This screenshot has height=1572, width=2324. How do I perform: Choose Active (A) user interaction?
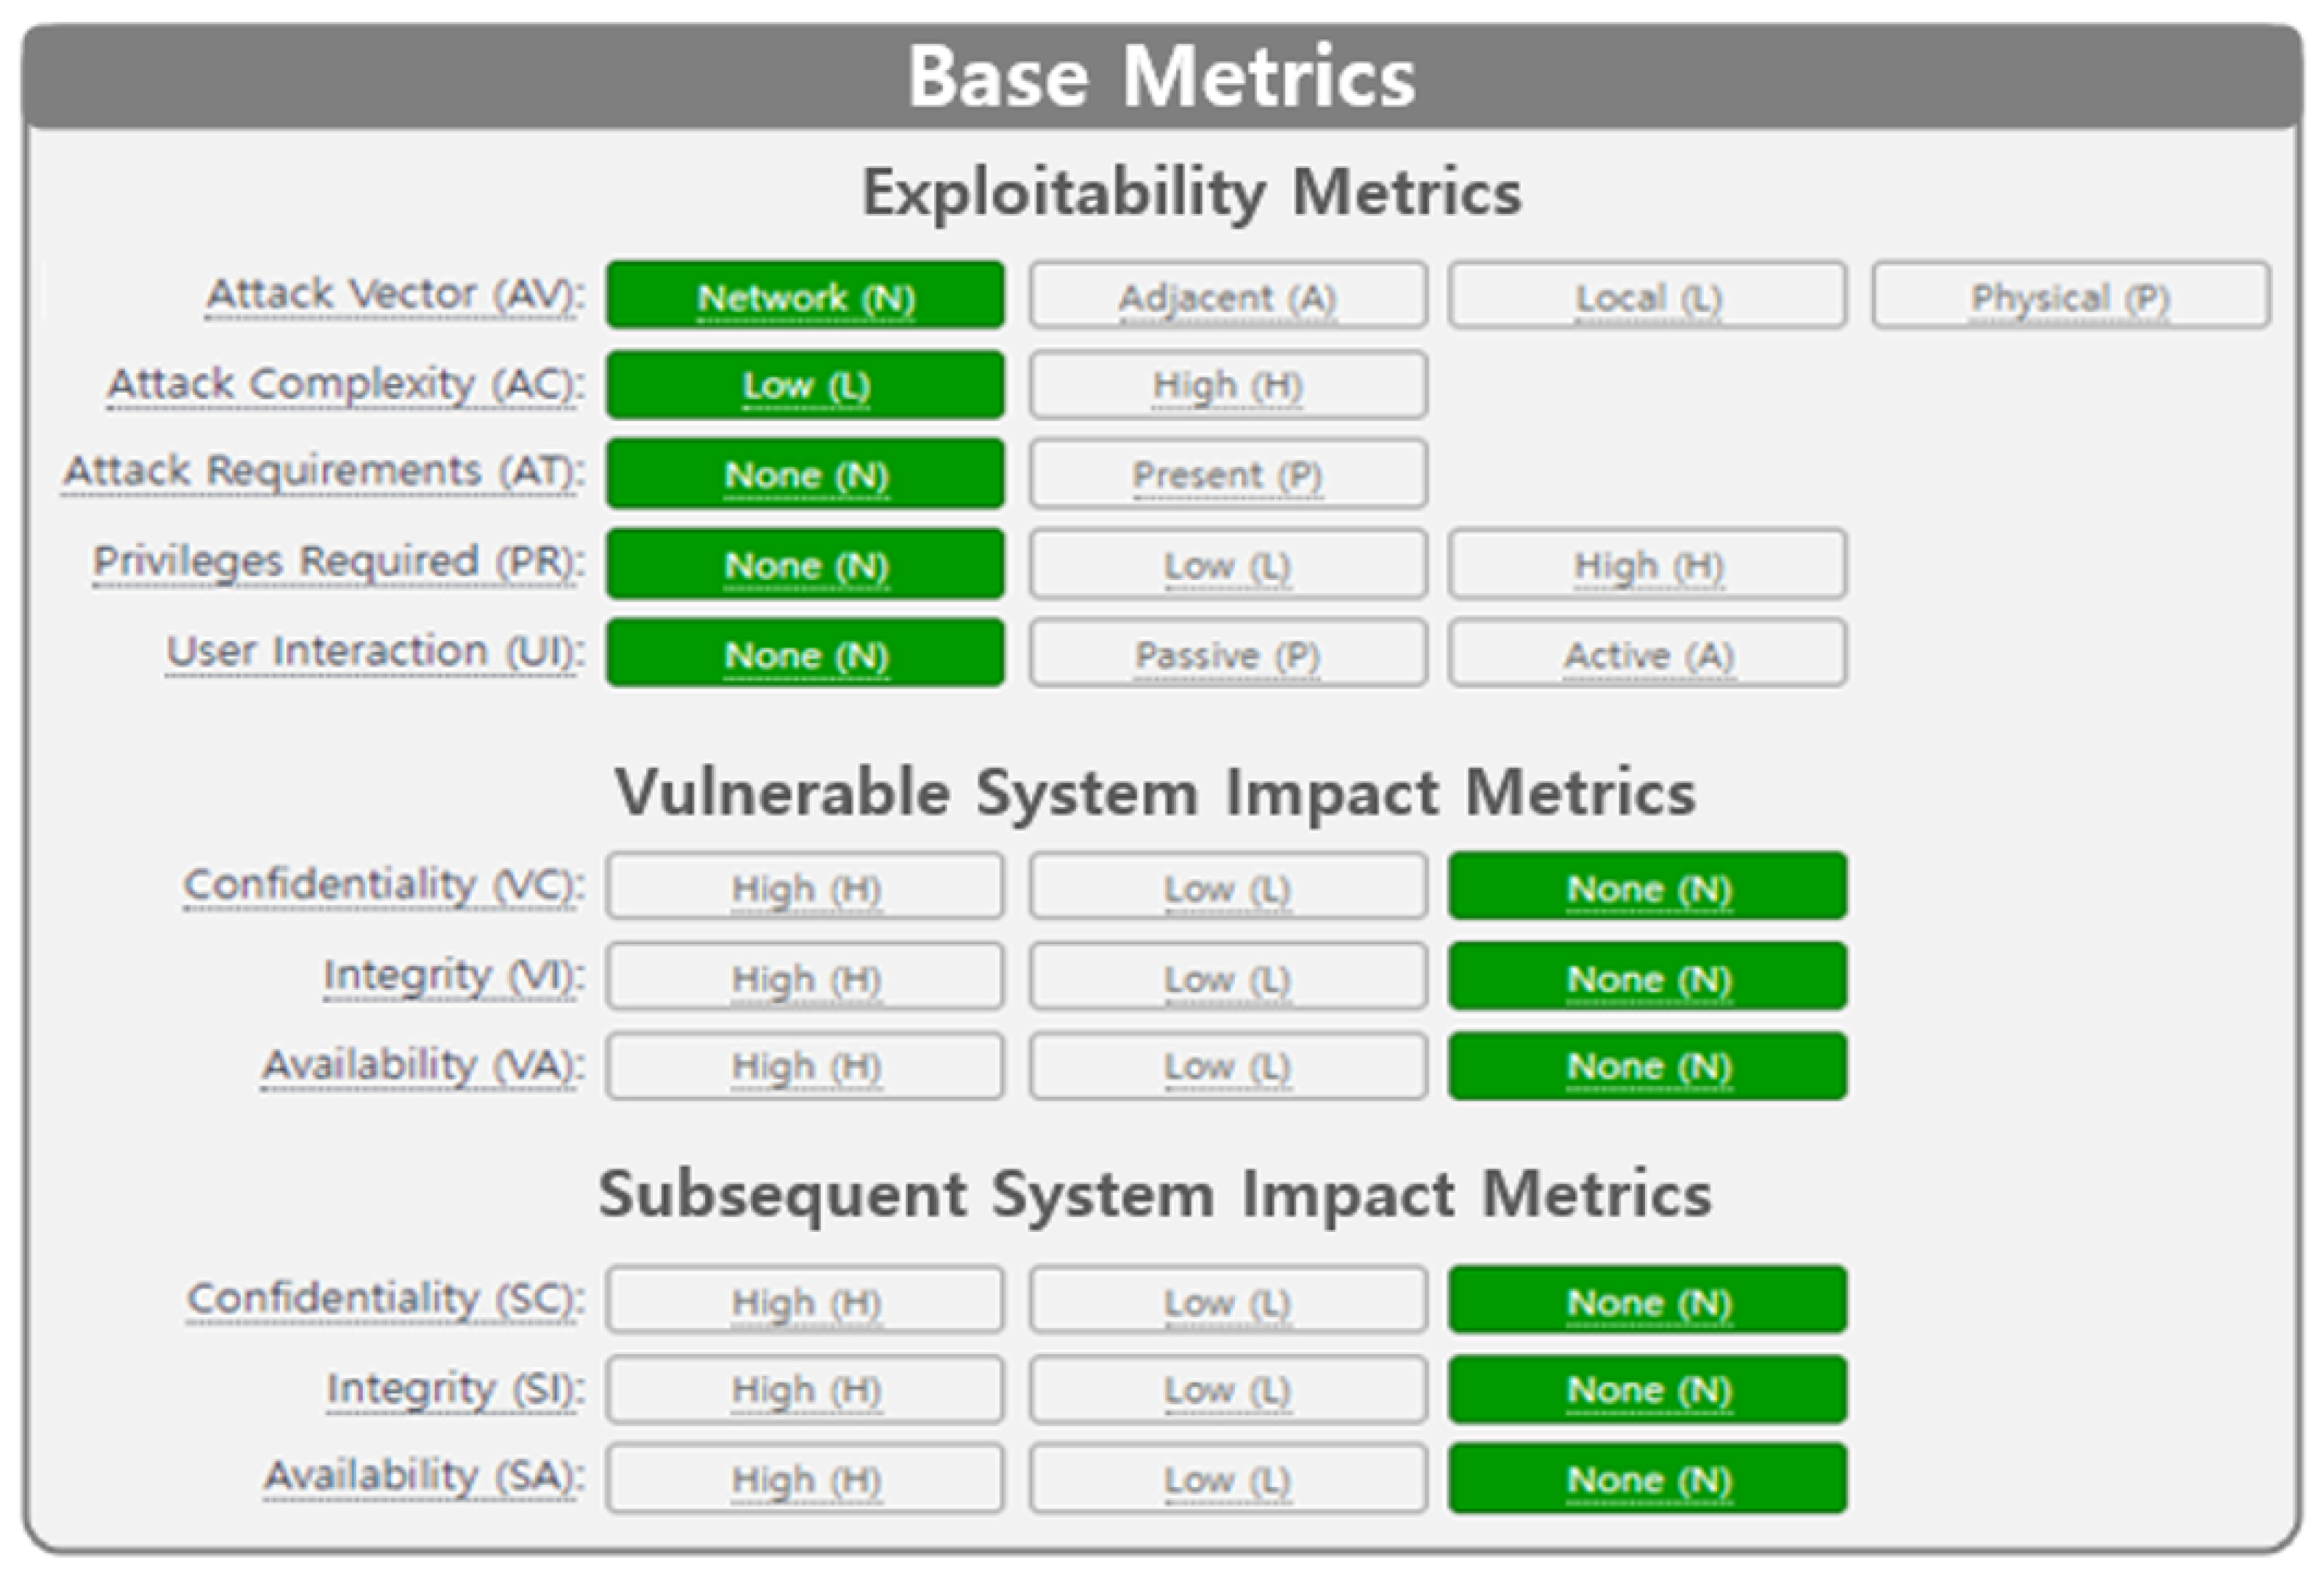click(x=1647, y=654)
